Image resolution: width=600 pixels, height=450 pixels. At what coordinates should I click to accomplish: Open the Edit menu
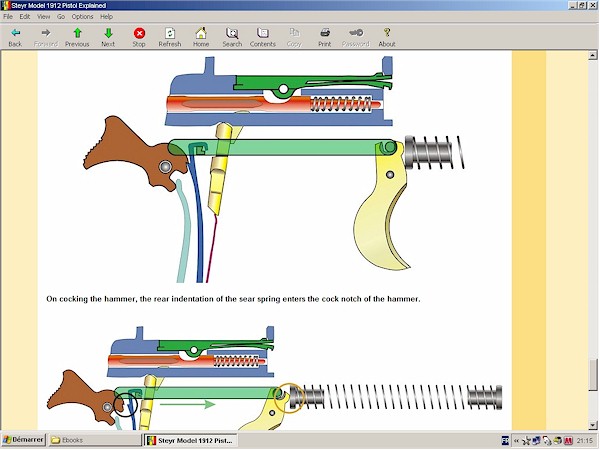tap(25, 16)
